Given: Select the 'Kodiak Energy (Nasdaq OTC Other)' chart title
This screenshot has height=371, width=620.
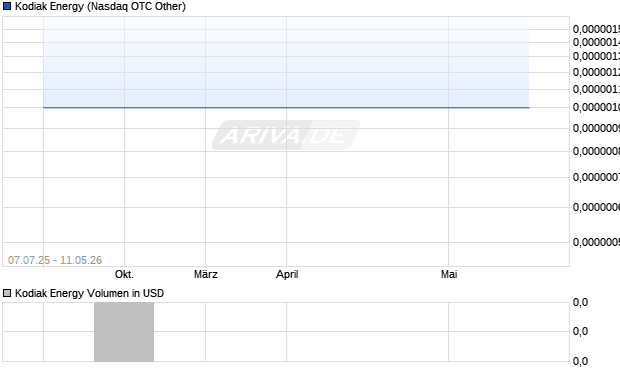Looking at the screenshot, I should click(100, 6).
